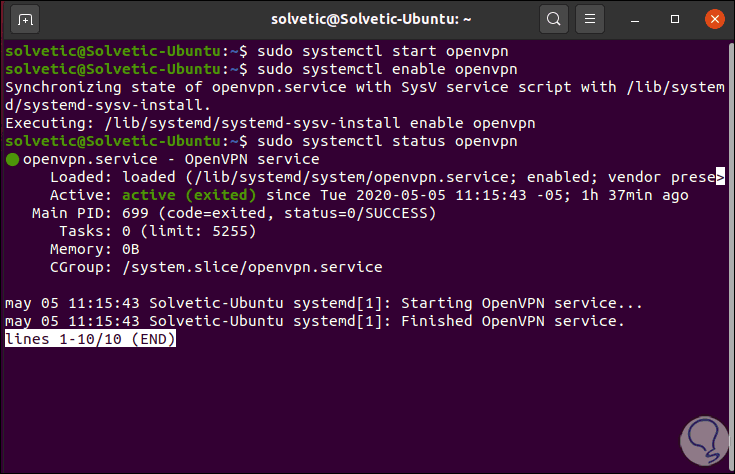Click the "sudo systemctl enable openvpn" command
Viewport: 735px width, 474px height.
(x=379, y=69)
